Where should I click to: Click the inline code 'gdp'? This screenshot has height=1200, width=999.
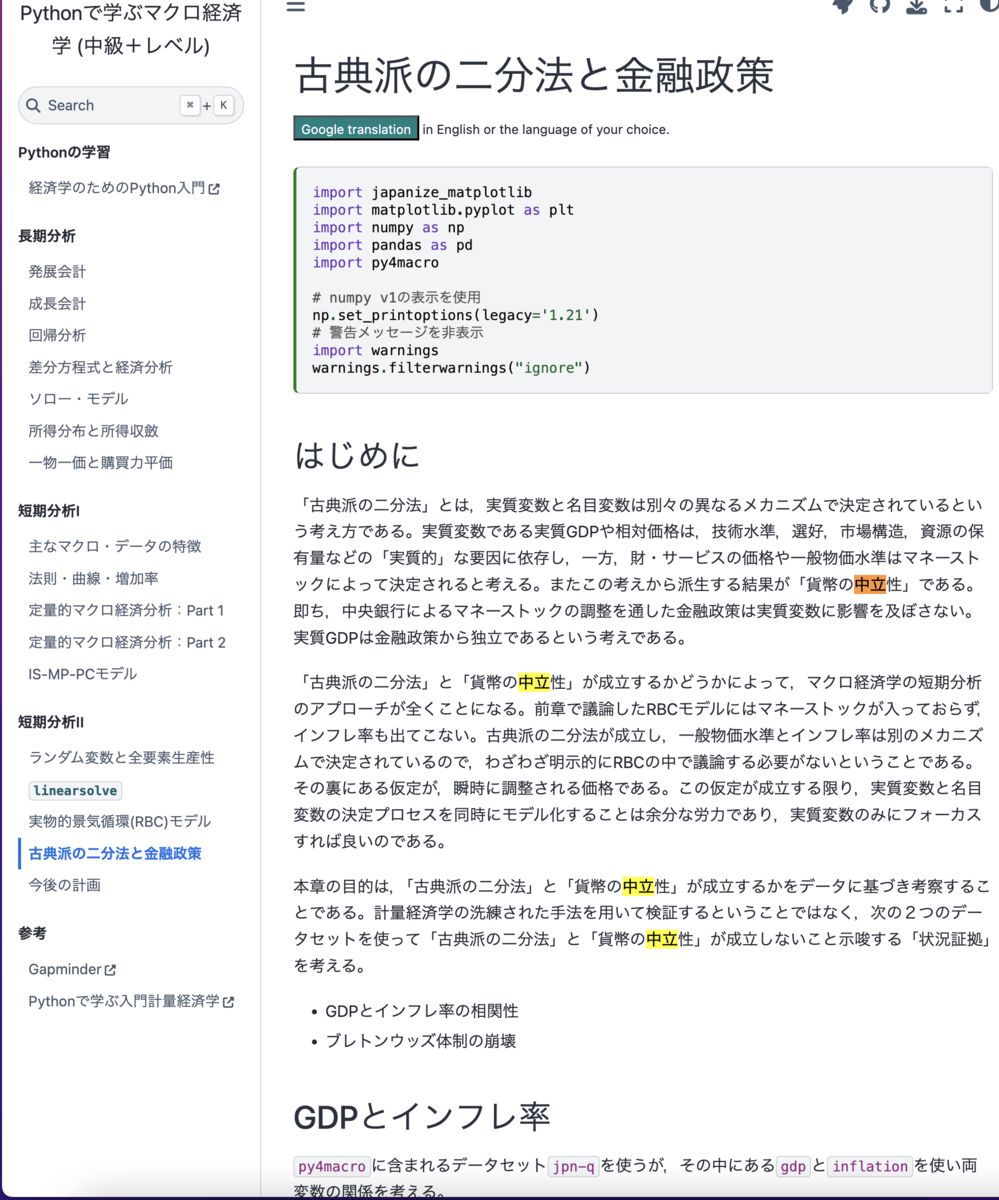coord(793,1166)
